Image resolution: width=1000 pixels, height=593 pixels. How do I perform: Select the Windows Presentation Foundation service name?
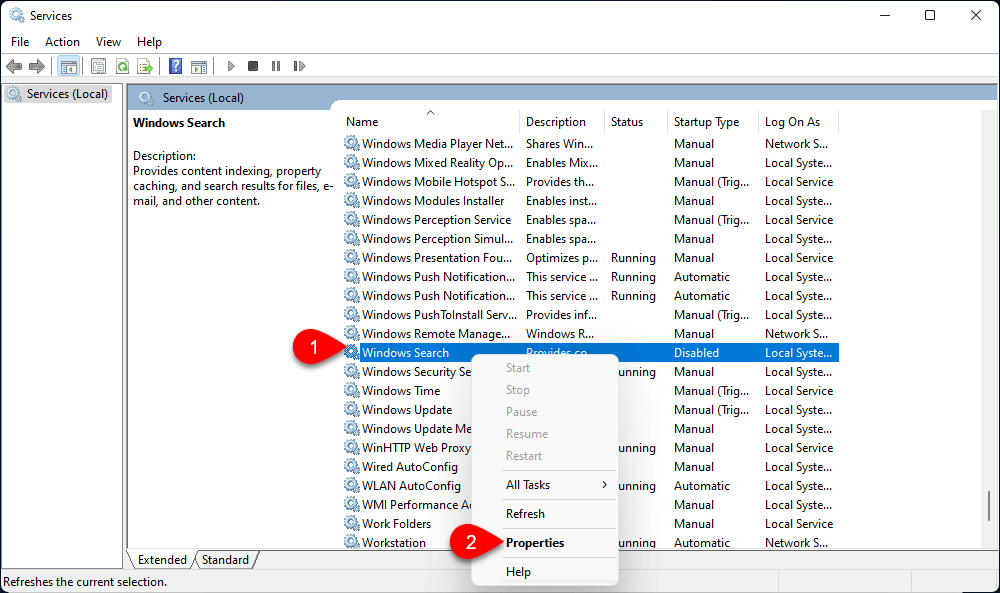437,258
